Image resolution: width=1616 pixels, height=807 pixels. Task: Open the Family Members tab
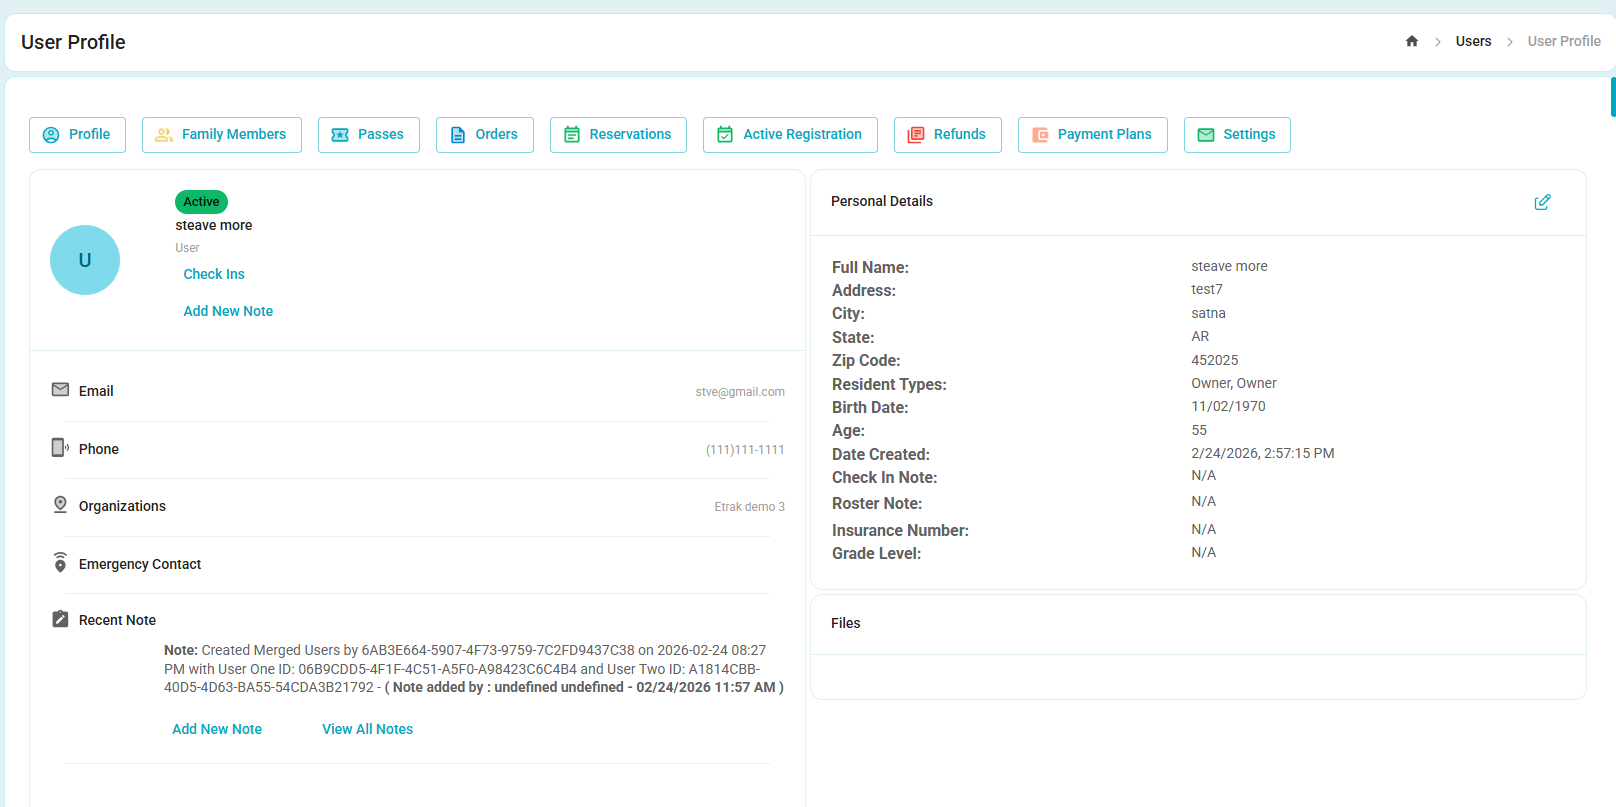(x=222, y=135)
